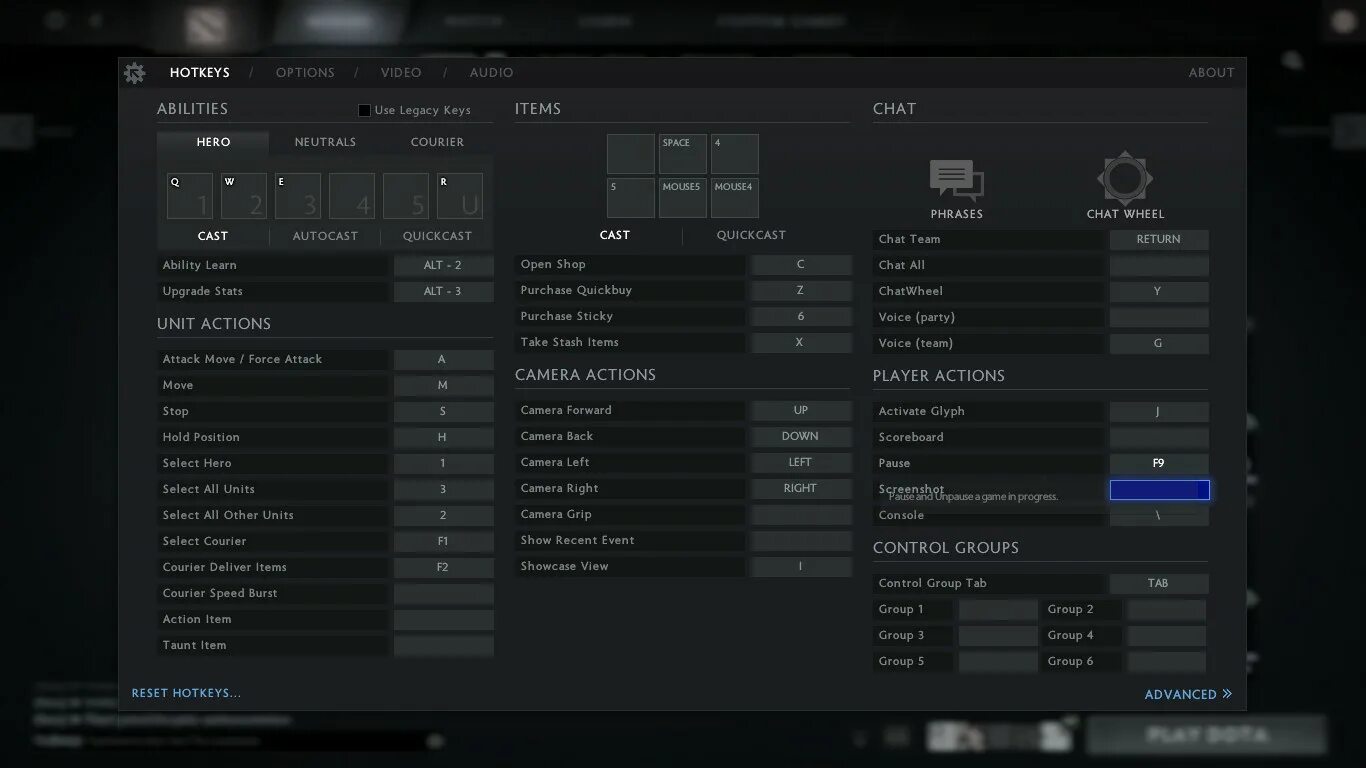Rebind Ability Learn ALT - 2 key

(x=443, y=265)
